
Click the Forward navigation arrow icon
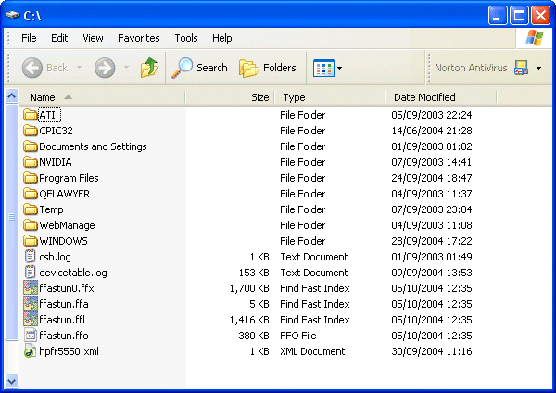point(105,67)
